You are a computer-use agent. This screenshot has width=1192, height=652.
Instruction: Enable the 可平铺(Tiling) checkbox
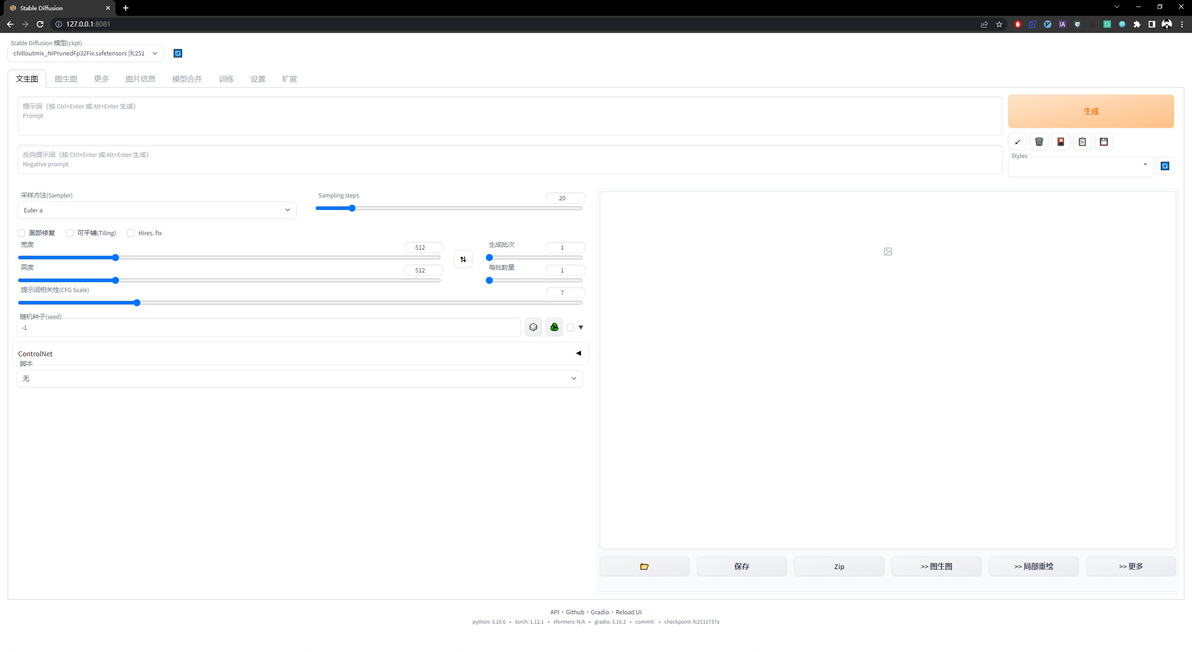pos(70,233)
